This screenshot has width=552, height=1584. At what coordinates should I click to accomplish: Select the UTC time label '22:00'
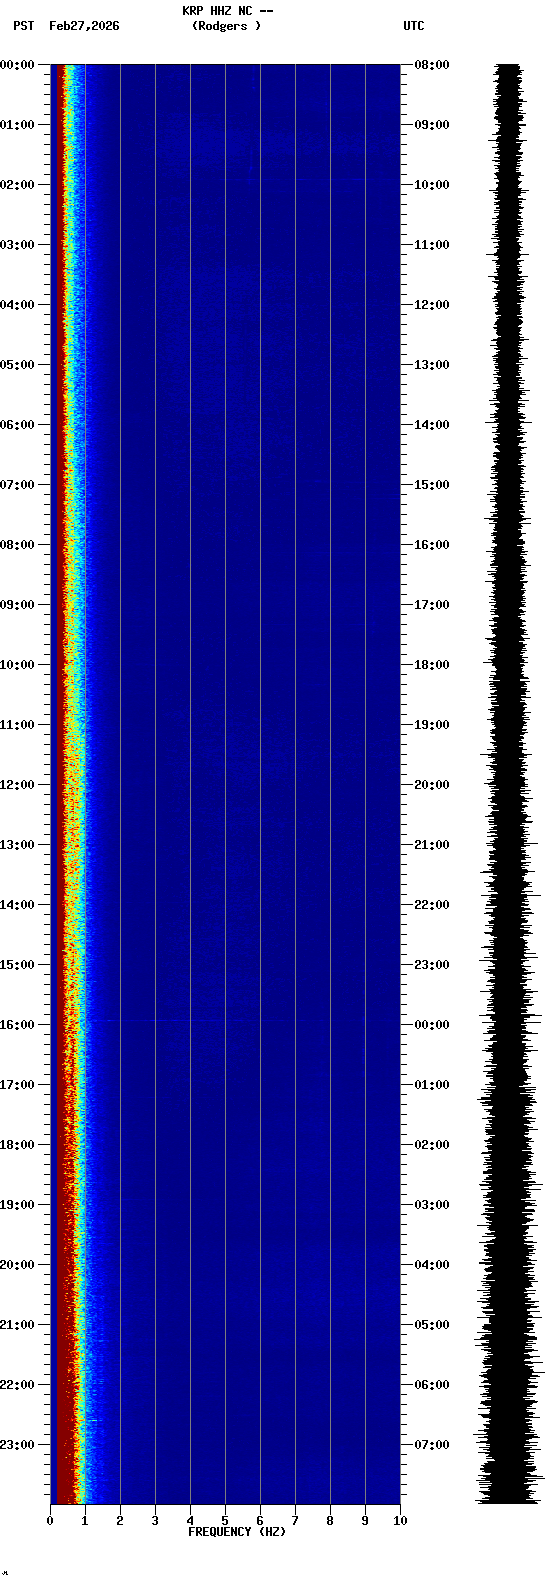coord(432,905)
